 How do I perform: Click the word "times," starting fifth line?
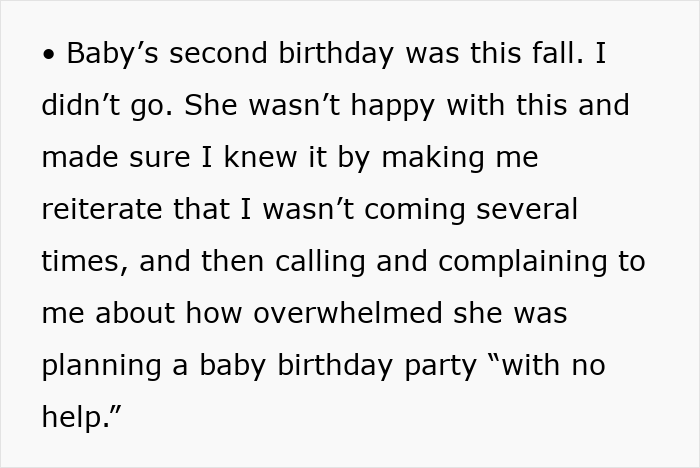(x=84, y=262)
